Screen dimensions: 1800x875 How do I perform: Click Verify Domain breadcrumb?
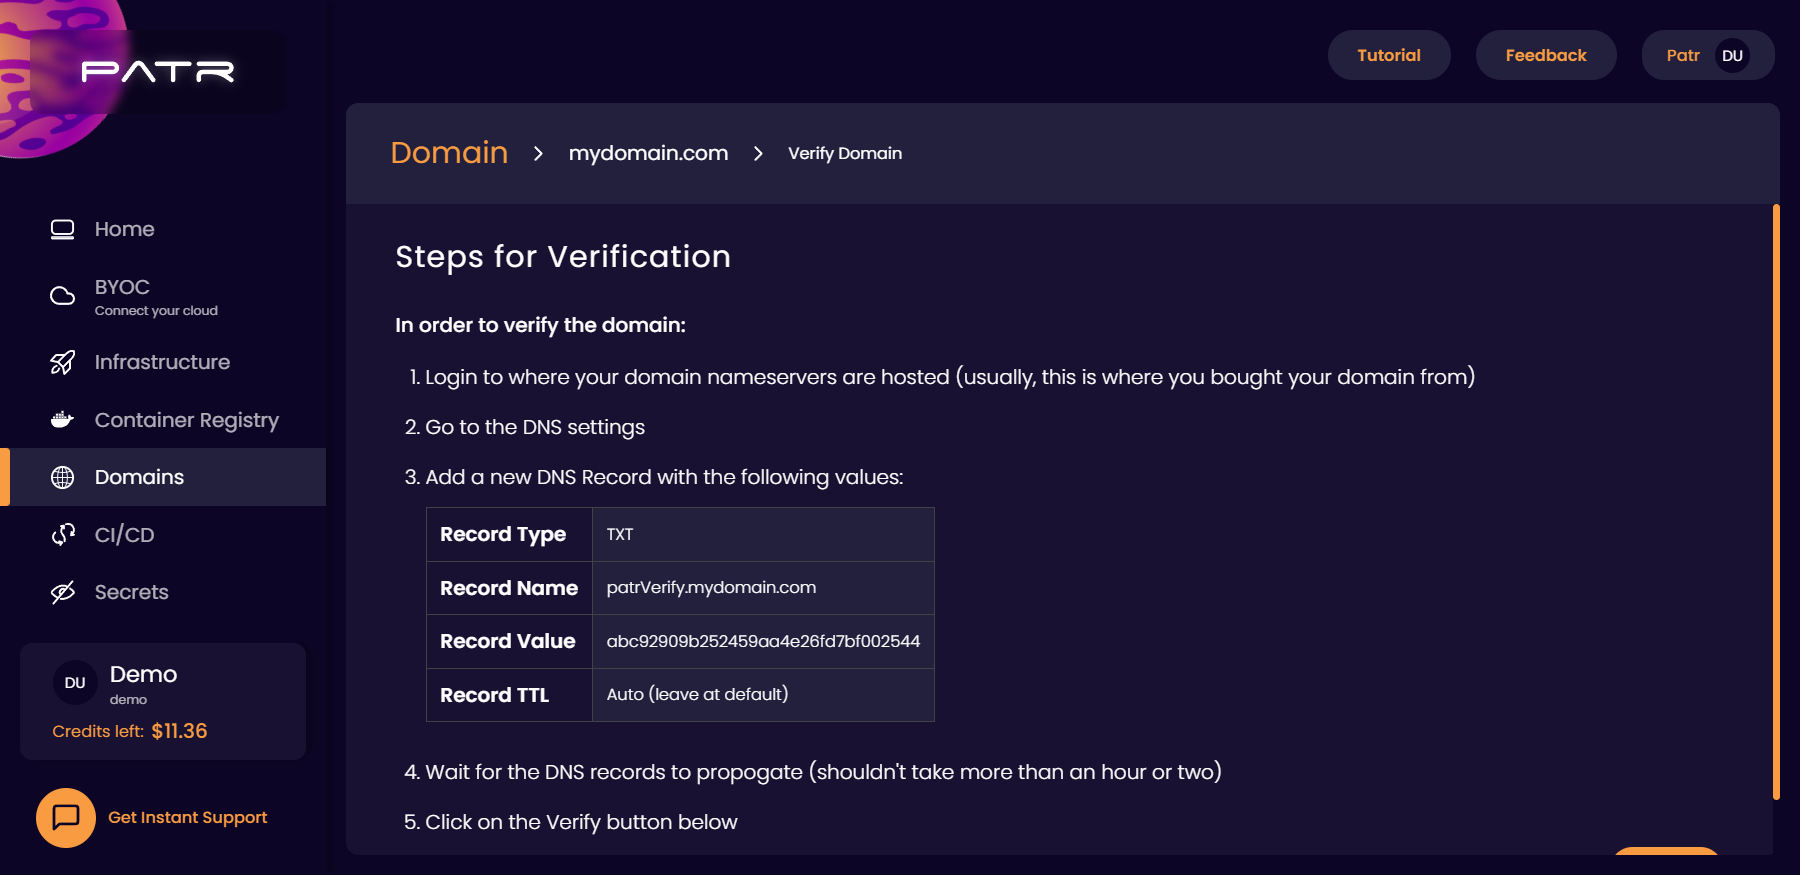tap(845, 153)
